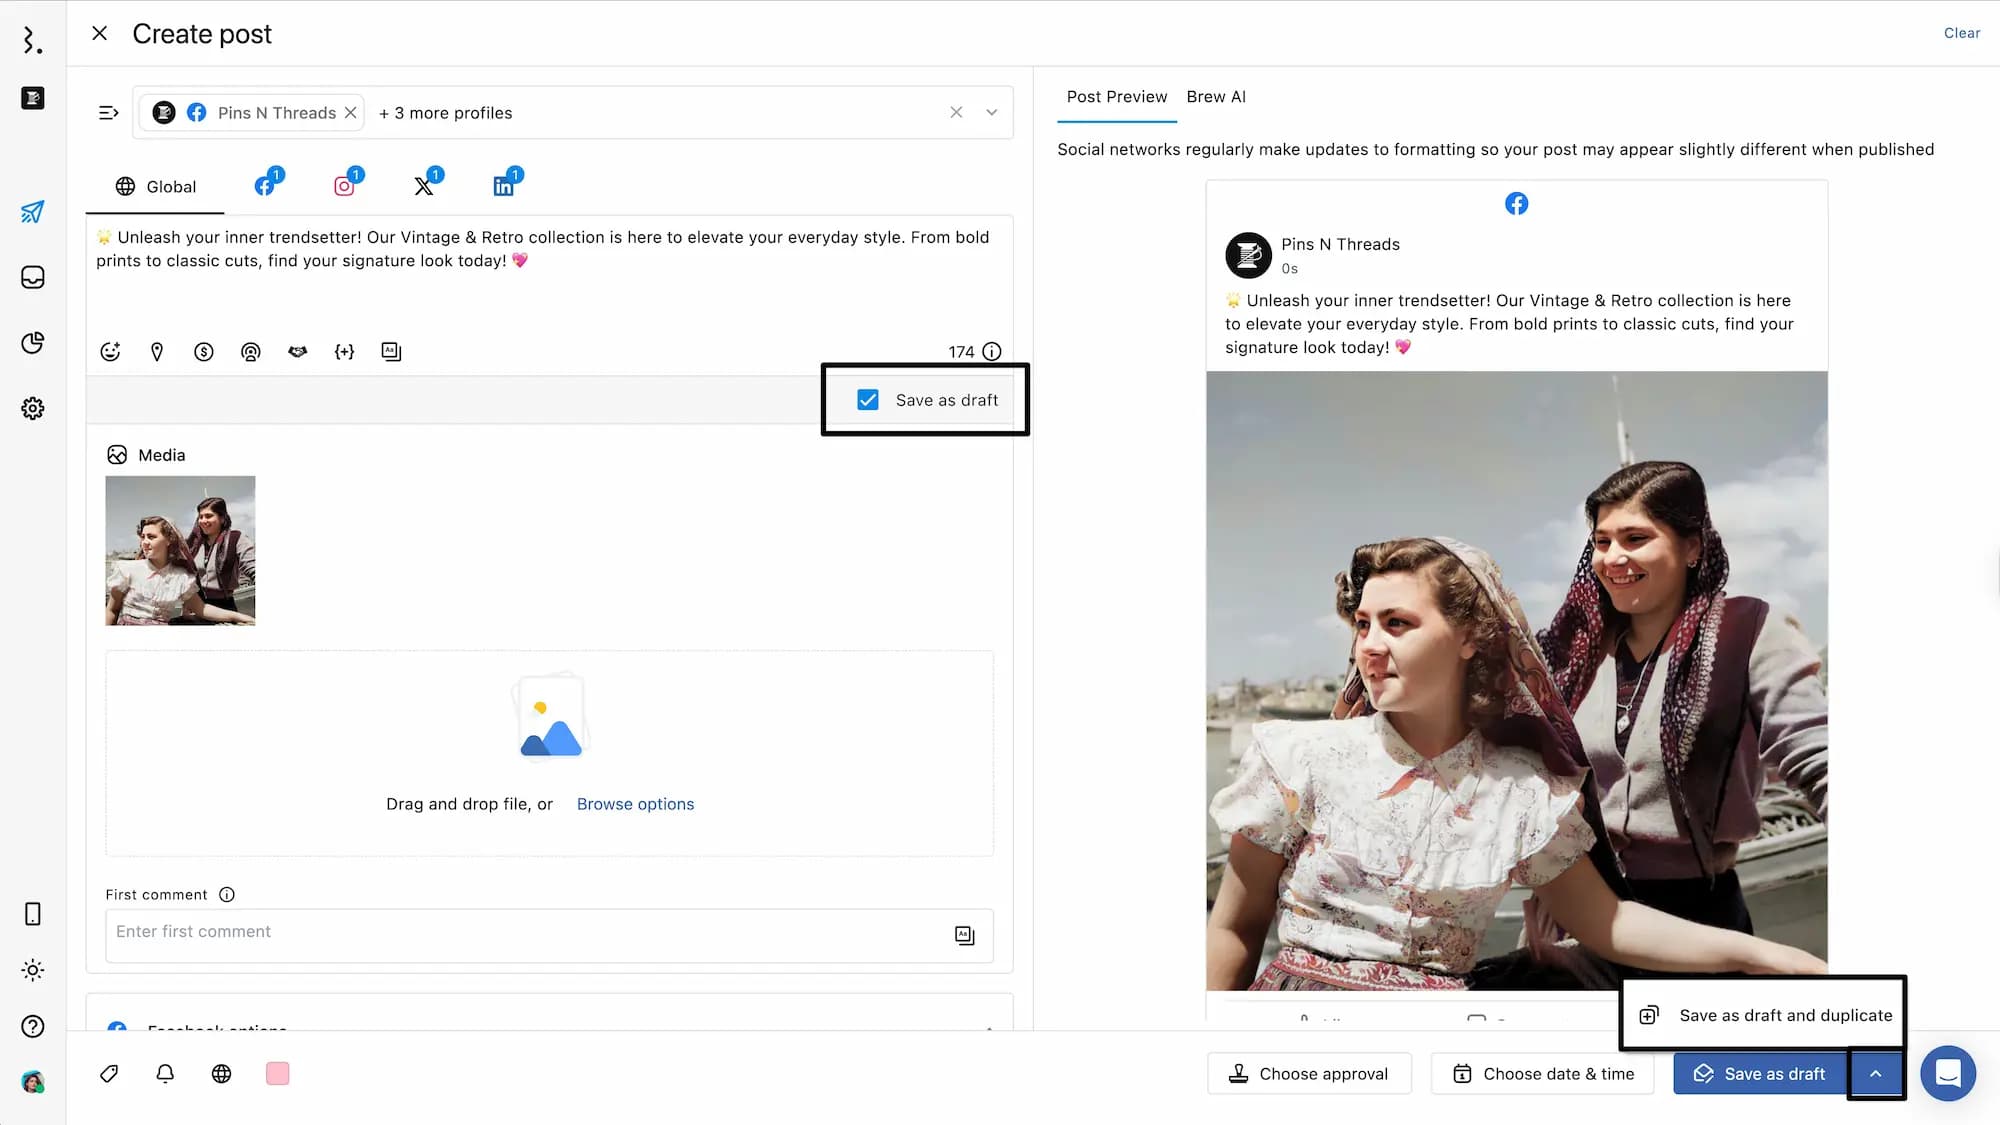Viewport: 2000px width, 1125px height.
Task: Collapse the Save as draft options chevron
Action: tap(1875, 1073)
